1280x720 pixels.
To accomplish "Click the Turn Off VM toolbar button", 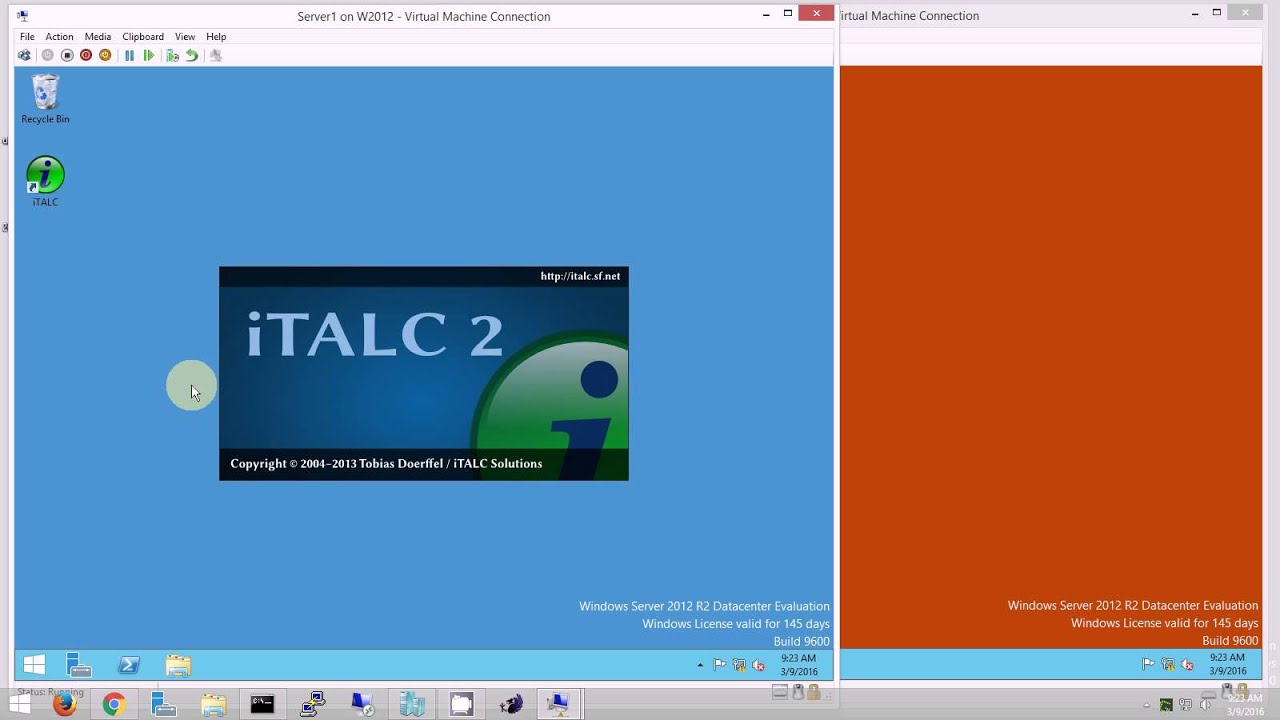I will [67, 56].
